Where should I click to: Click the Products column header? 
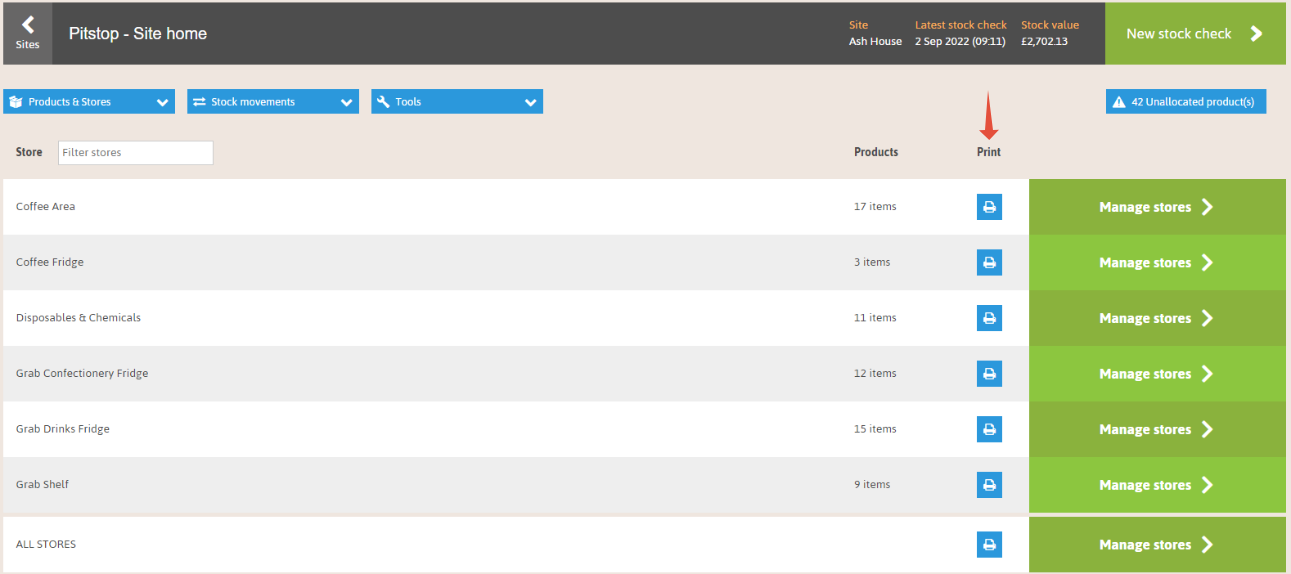pyautogui.click(x=876, y=152)
